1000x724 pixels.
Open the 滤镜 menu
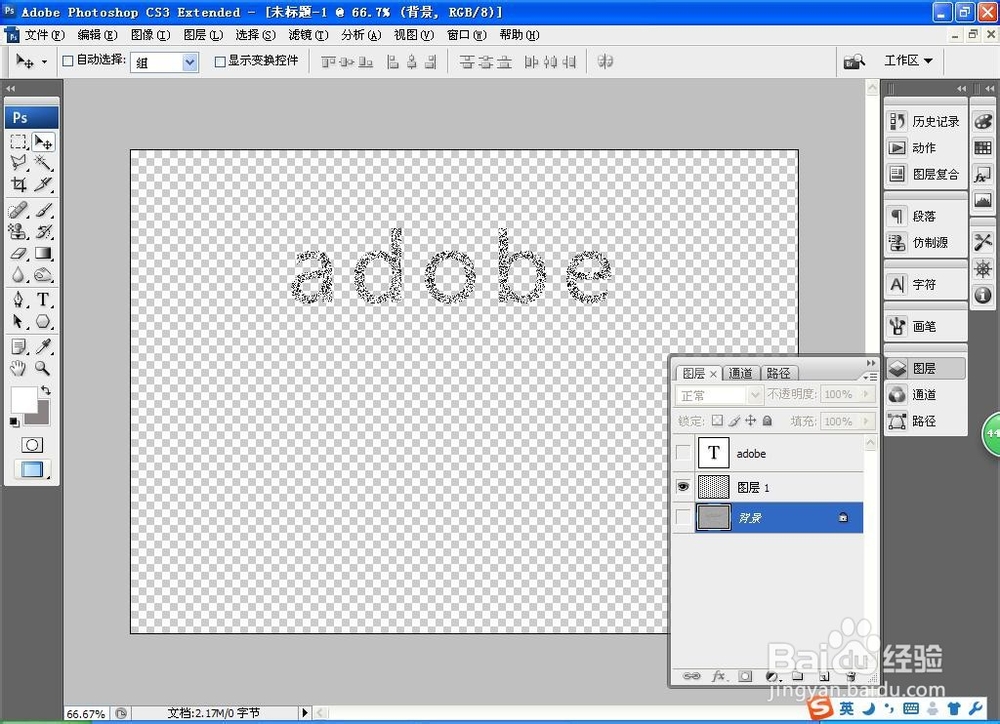tap(308, 35)
